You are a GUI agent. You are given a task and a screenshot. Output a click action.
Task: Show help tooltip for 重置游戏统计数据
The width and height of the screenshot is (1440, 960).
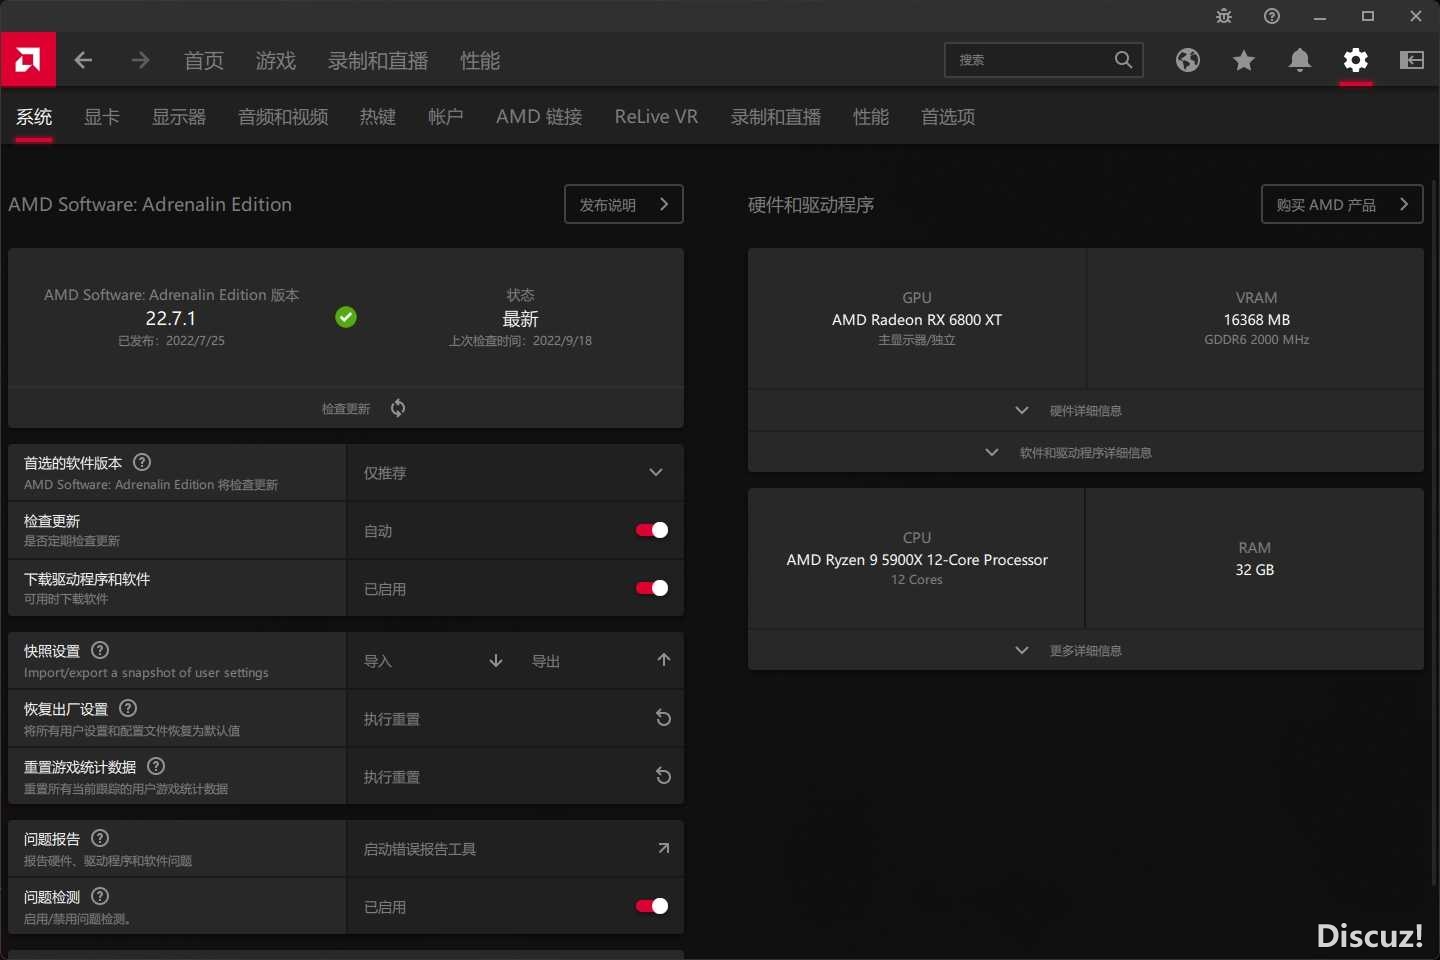point(156,766)
